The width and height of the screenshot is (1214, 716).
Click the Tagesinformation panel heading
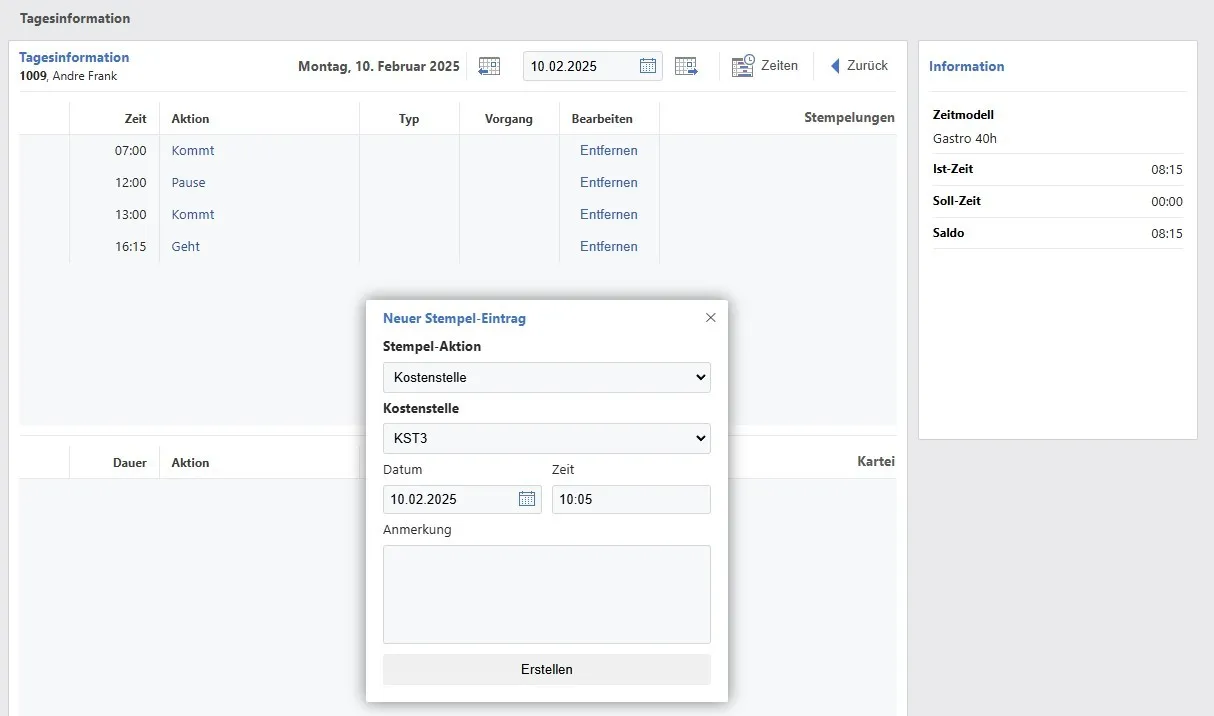pyautogui.click(x=74, y=58)
